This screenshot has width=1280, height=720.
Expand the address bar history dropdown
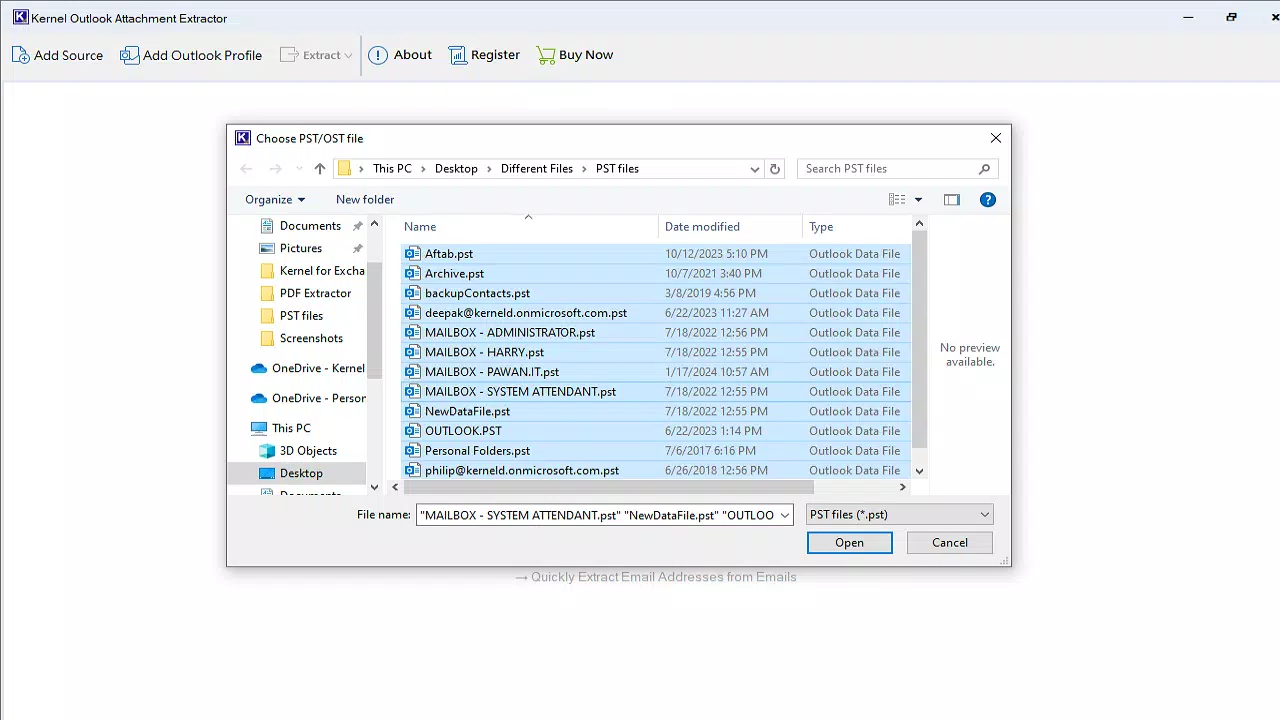click(x=755, y=169)
